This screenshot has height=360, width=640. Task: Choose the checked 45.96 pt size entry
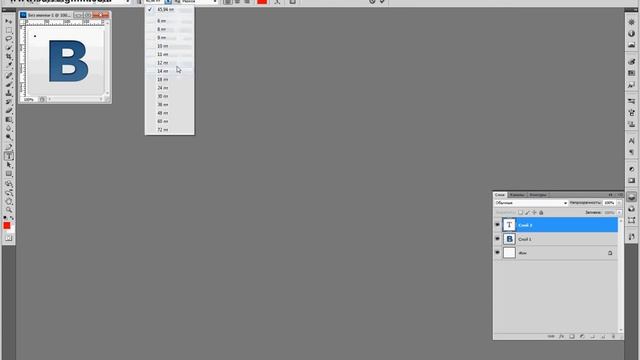pos(170,9)
